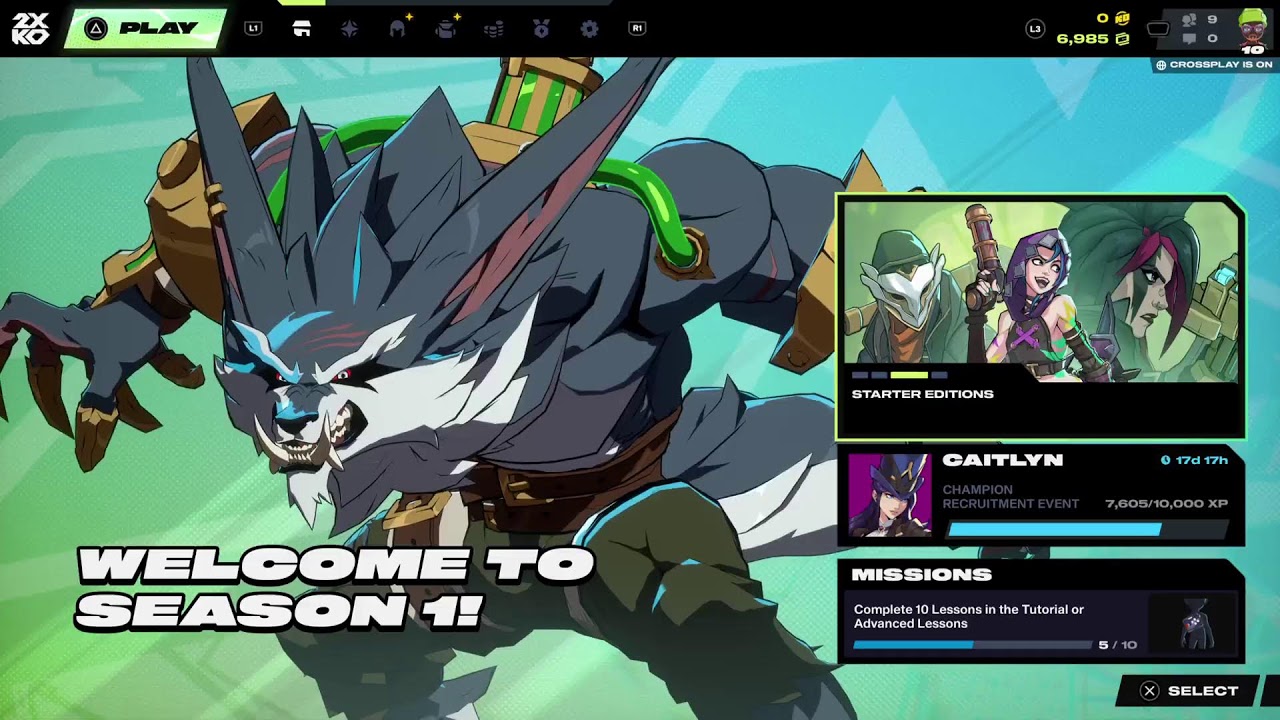Open the MISSIONS panel header
This screenshot has height=720, width=1280.
pos(922,575)
